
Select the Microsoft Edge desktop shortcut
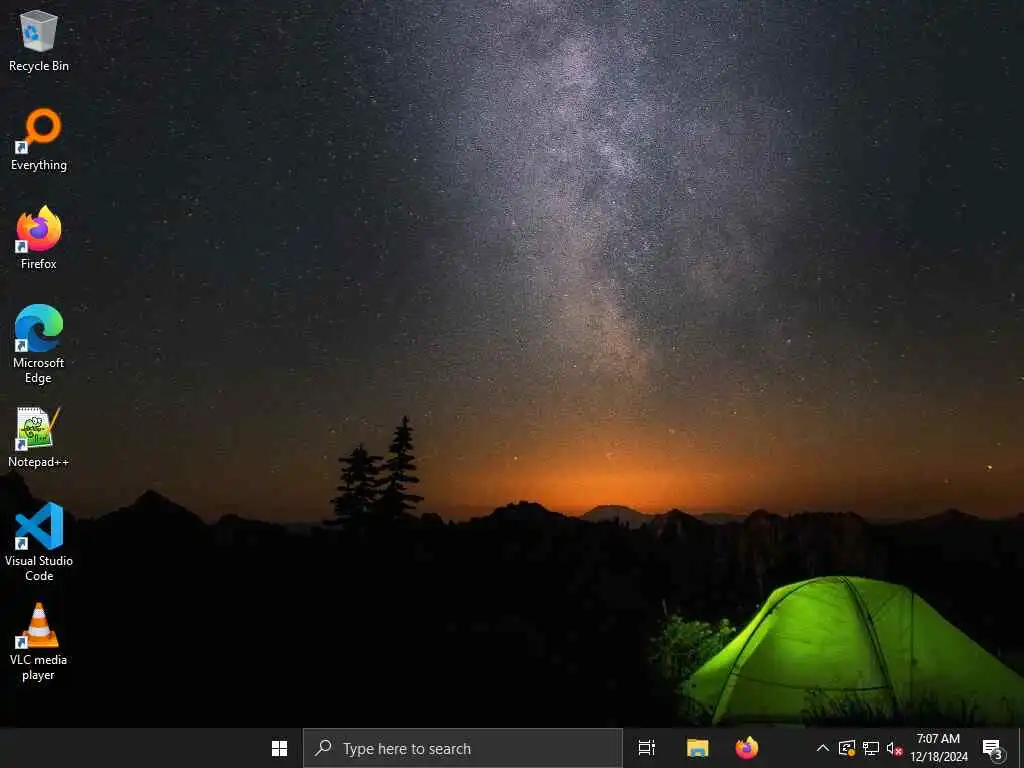click(x=39, y=344)
